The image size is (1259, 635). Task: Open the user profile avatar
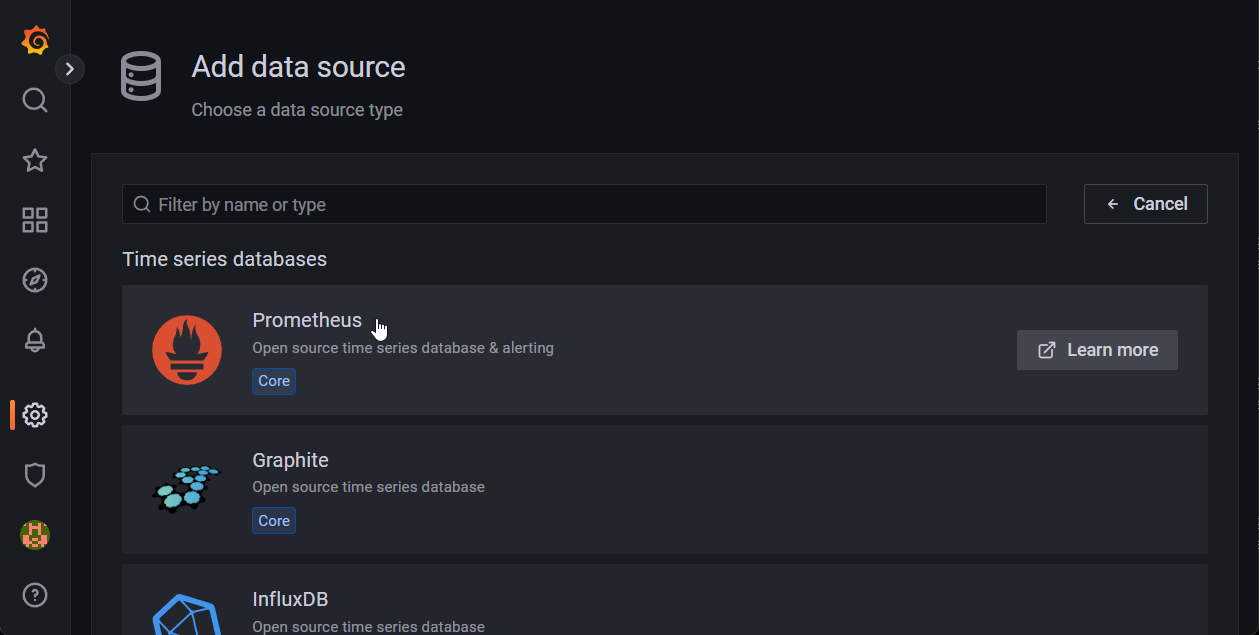pos(35,535)
